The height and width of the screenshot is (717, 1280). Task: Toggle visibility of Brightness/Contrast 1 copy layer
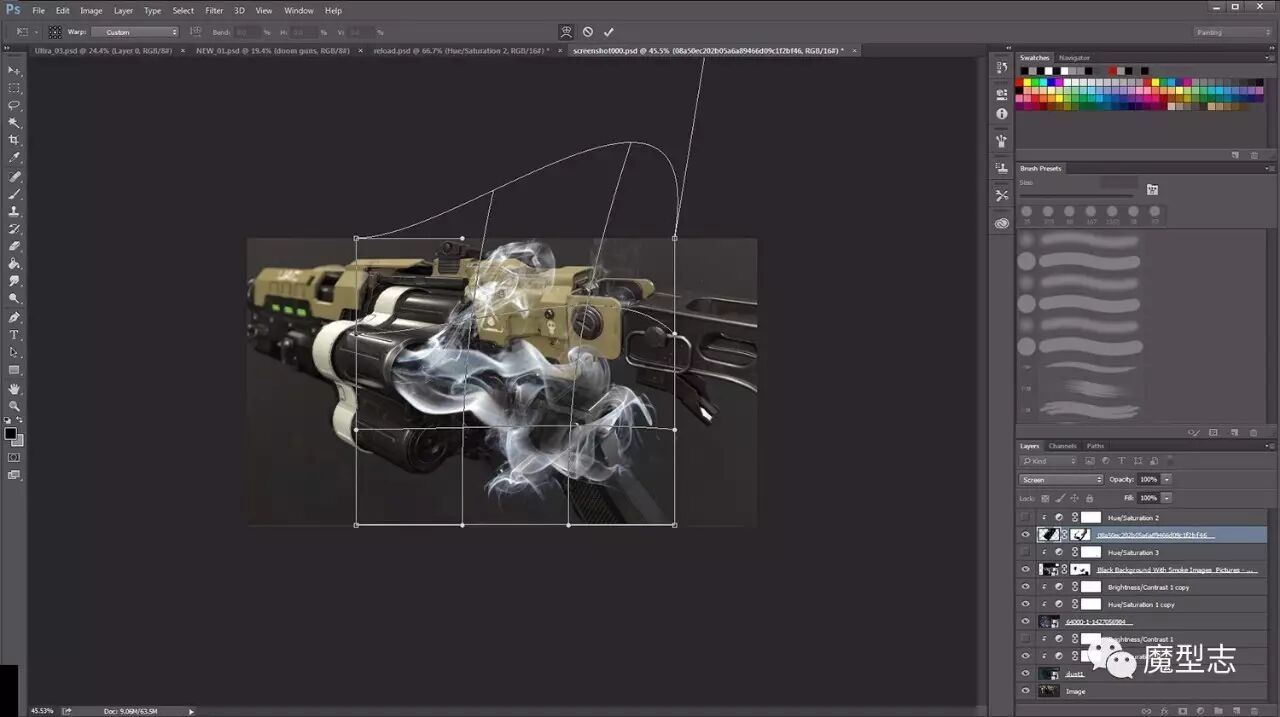click(x=1025, y=587)
